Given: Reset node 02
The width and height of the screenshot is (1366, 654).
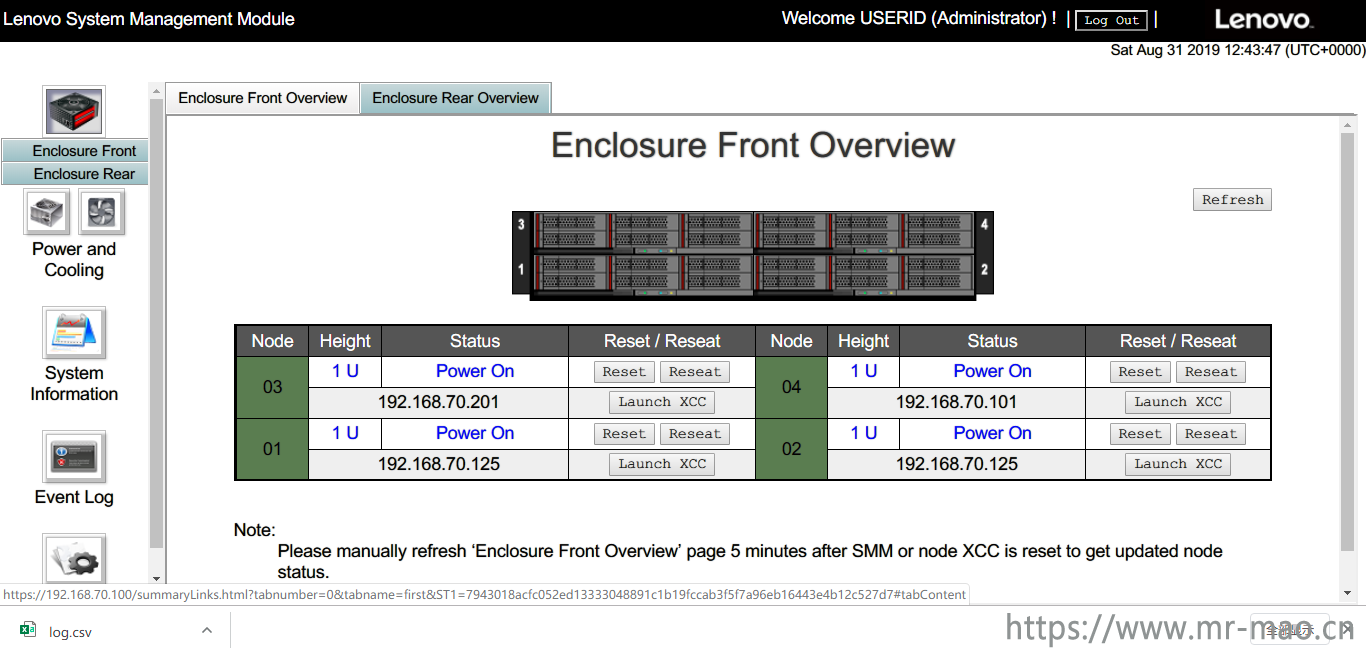Looking at the screenshot, I should (1140, 434).
